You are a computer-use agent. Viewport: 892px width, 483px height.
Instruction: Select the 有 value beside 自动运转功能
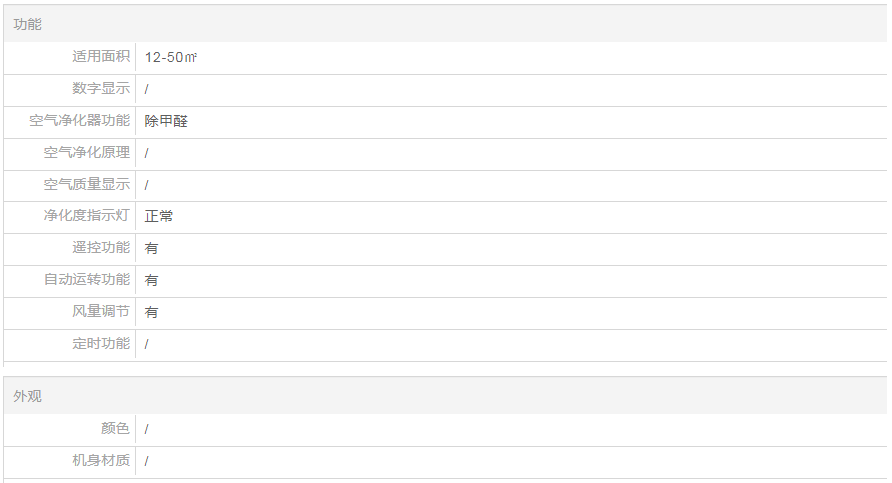click(151, 280)
